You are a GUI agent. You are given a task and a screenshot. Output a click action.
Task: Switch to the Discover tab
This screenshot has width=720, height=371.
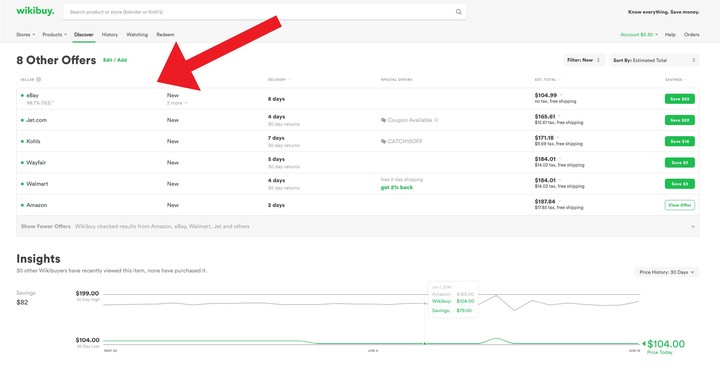click(84, 34)
